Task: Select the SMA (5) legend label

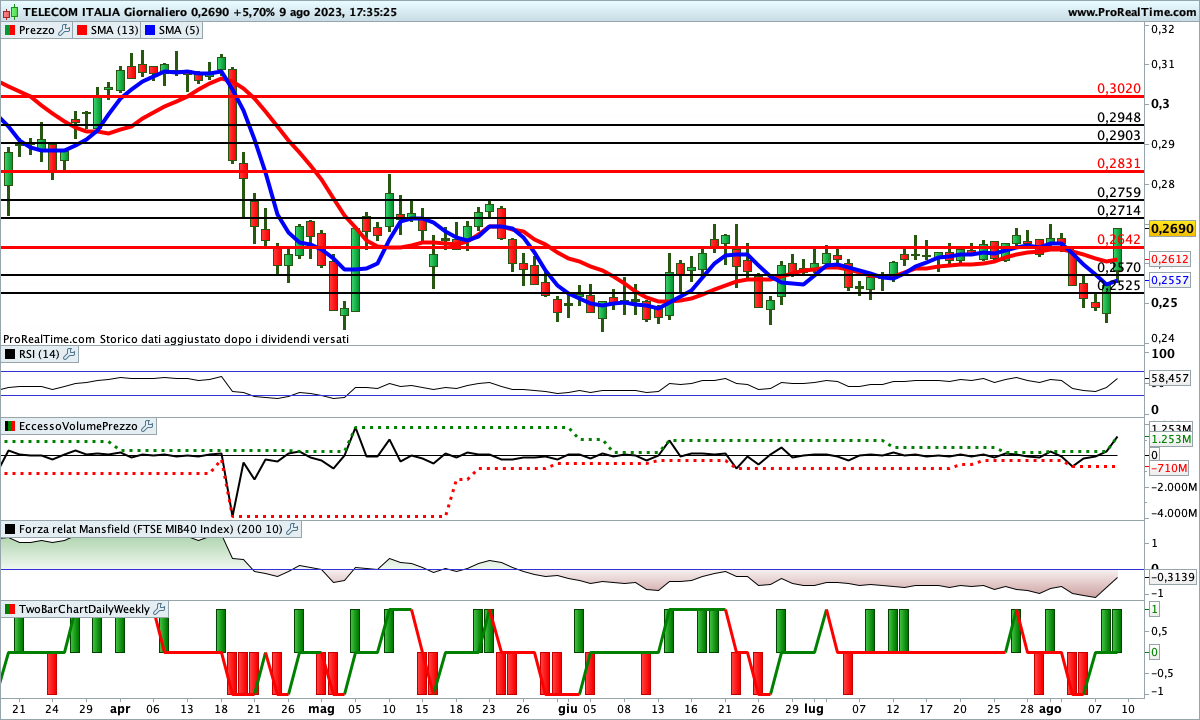Action: 179,30
